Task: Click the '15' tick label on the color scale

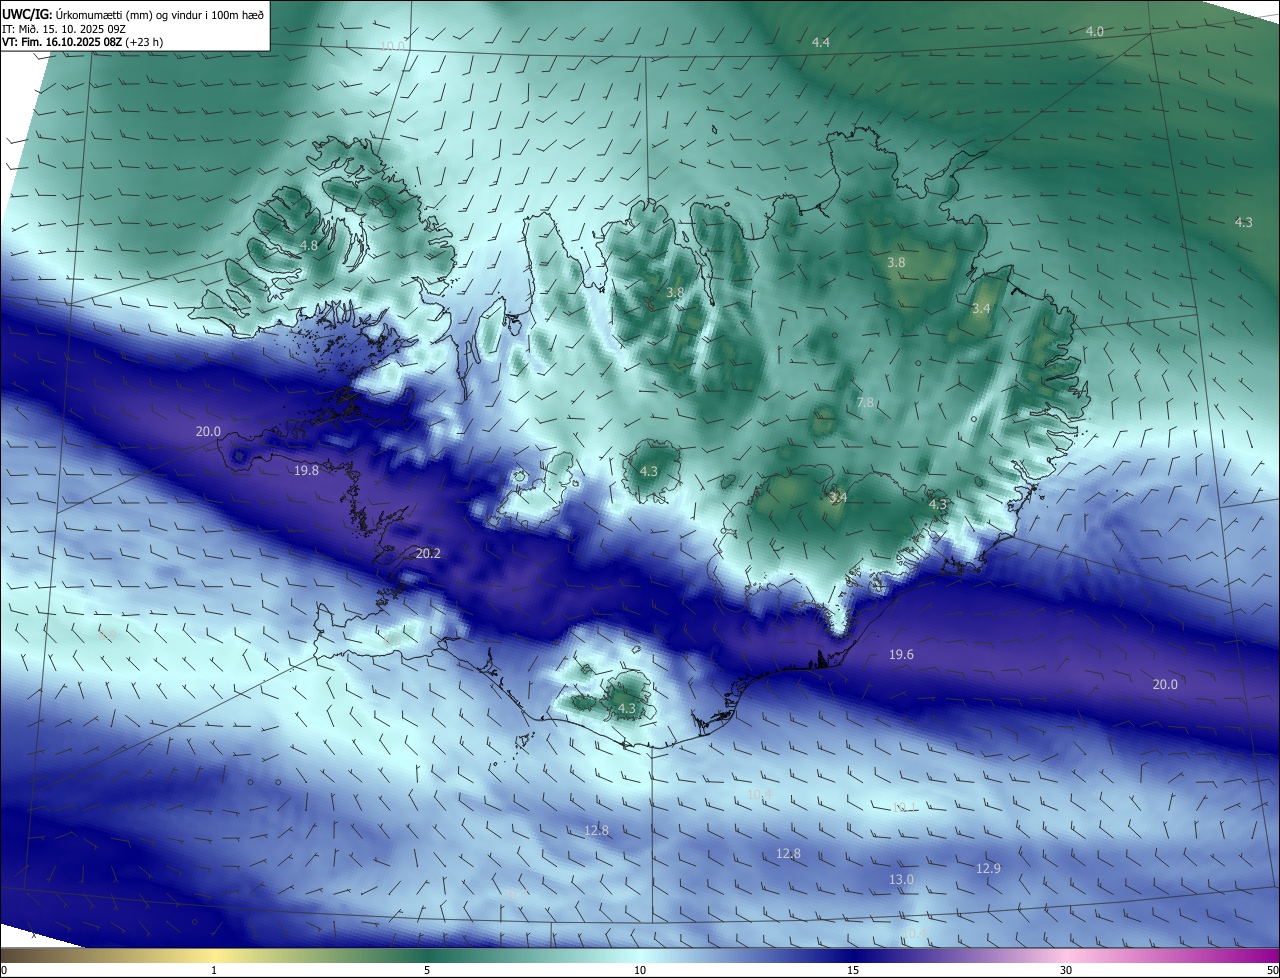Action: pos(853,970)
